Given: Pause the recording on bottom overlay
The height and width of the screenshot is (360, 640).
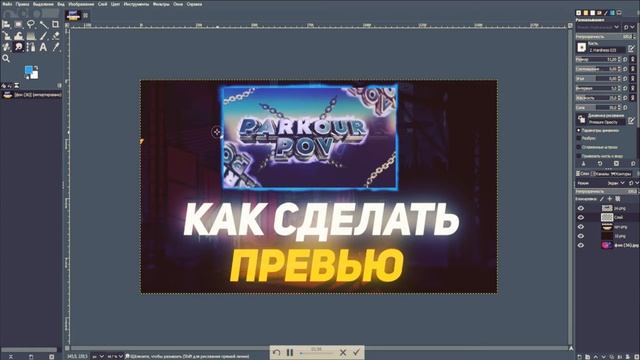Looking at the screenshot, I should [289, 352].
